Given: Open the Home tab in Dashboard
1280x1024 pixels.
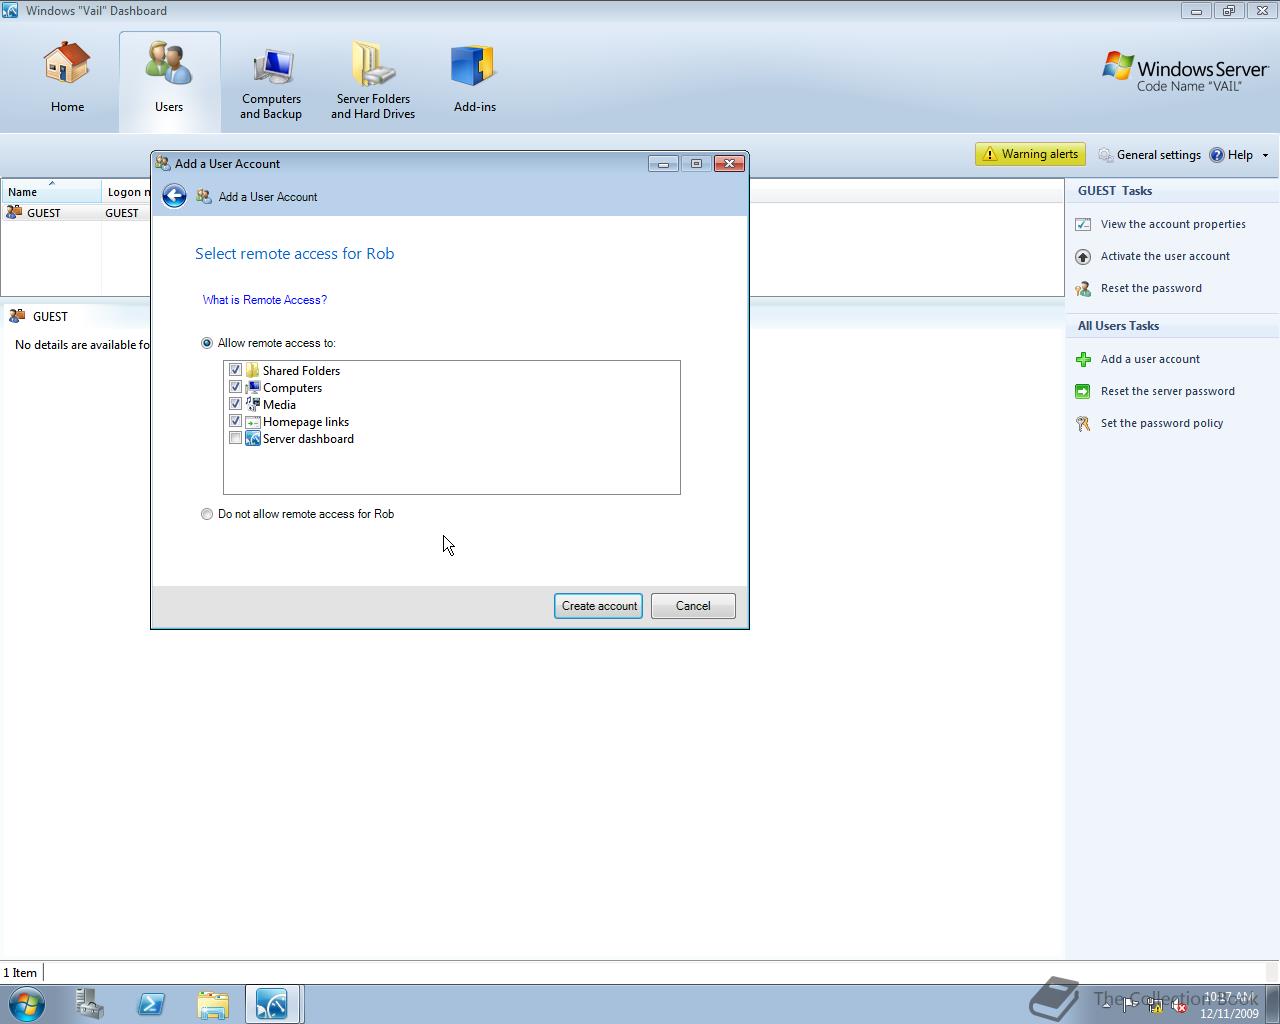Looking at the screenshot, I should pos(67,78).
